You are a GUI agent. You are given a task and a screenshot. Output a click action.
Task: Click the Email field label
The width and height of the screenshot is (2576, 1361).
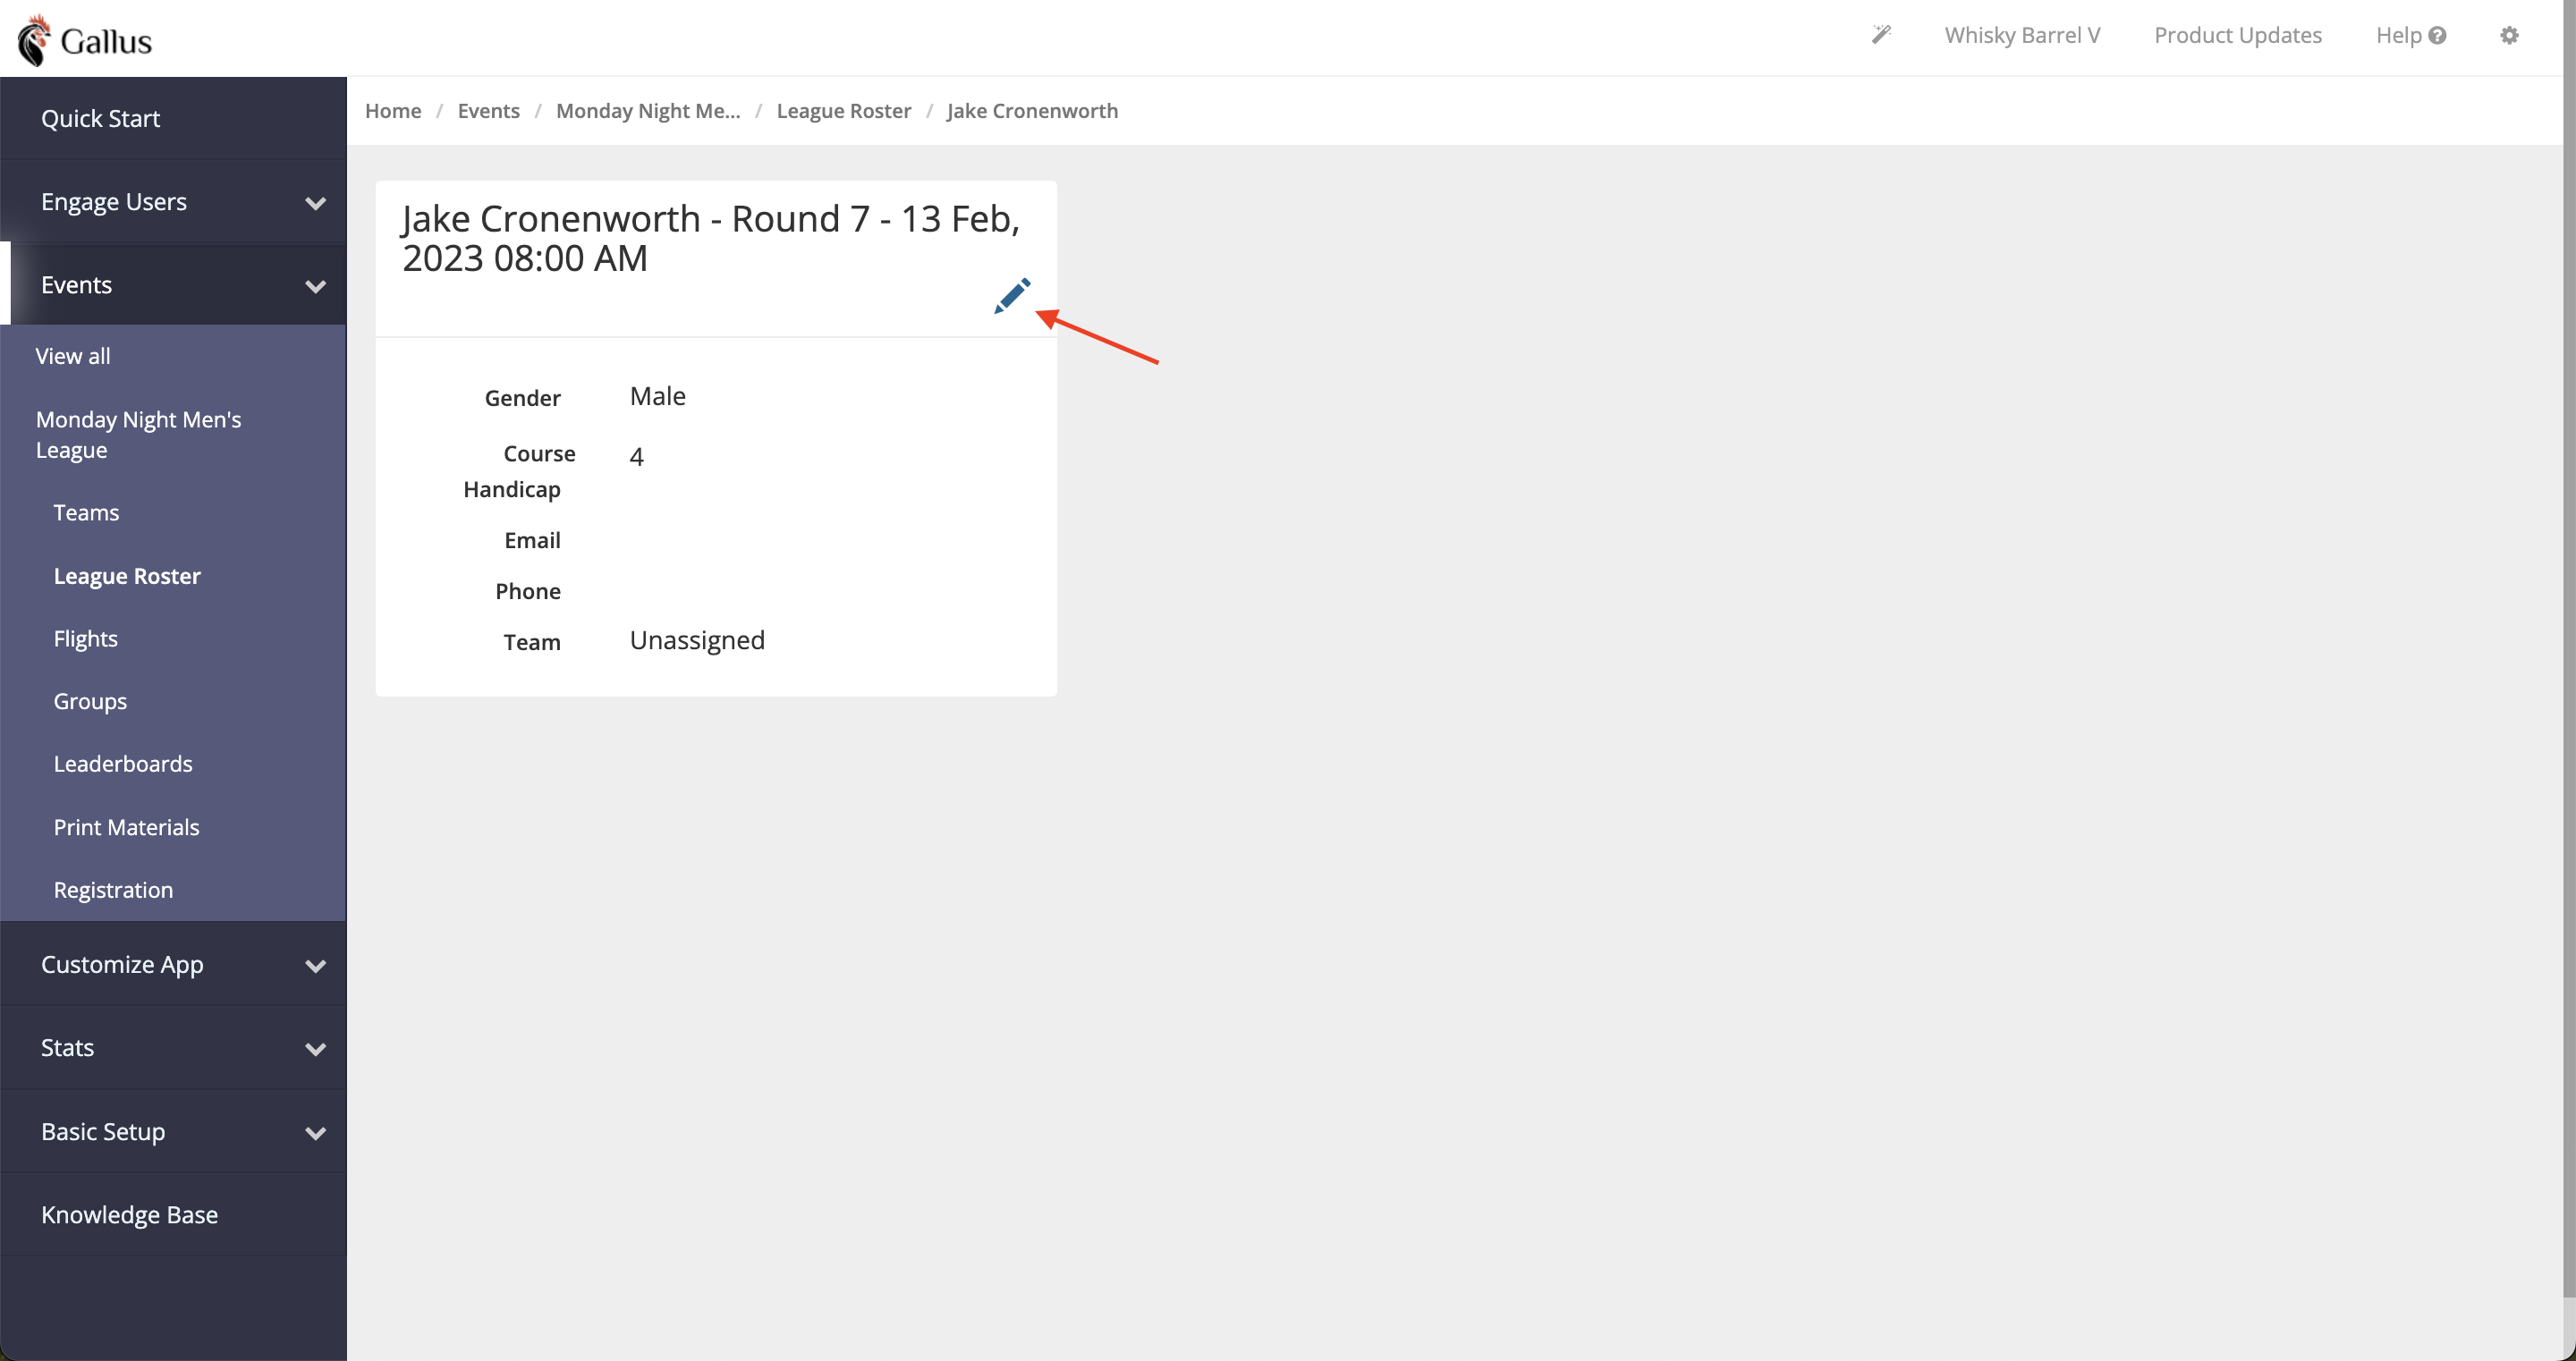tap(532, 540)
